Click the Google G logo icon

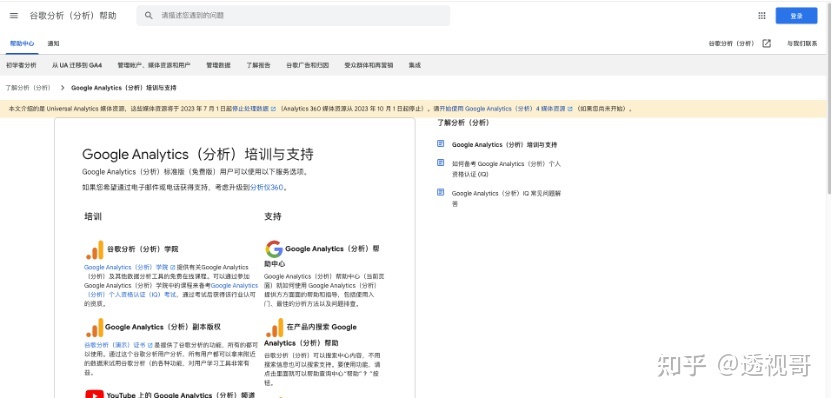point(274,249)
